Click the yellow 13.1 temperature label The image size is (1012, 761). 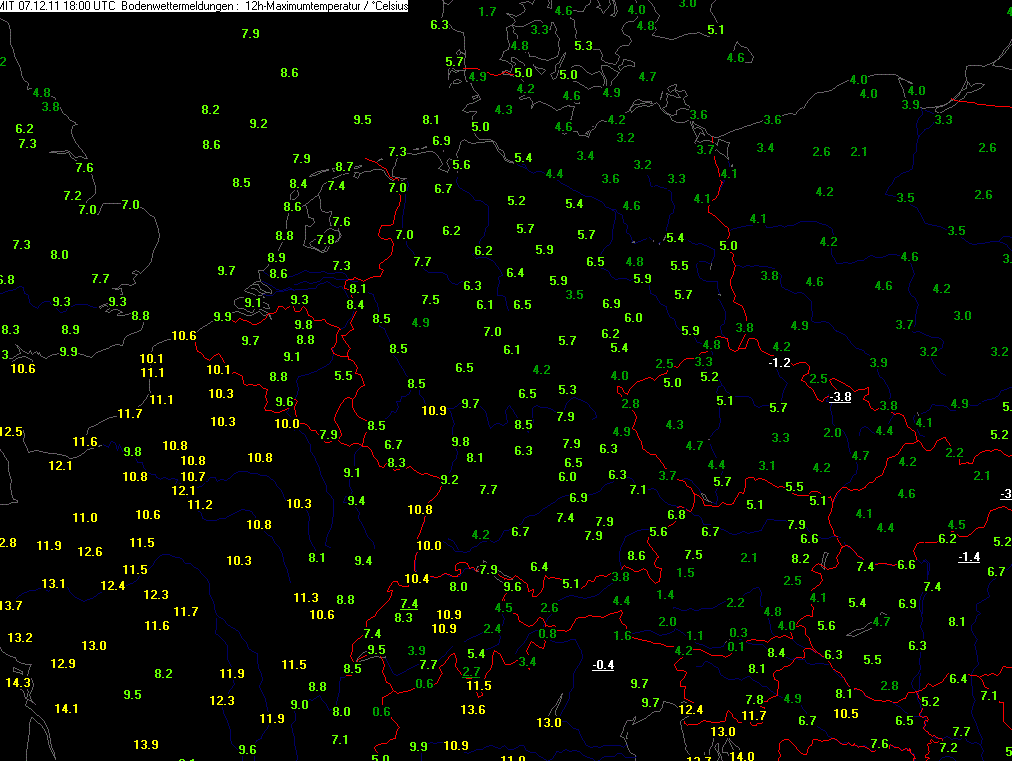(x=53, y=584)
